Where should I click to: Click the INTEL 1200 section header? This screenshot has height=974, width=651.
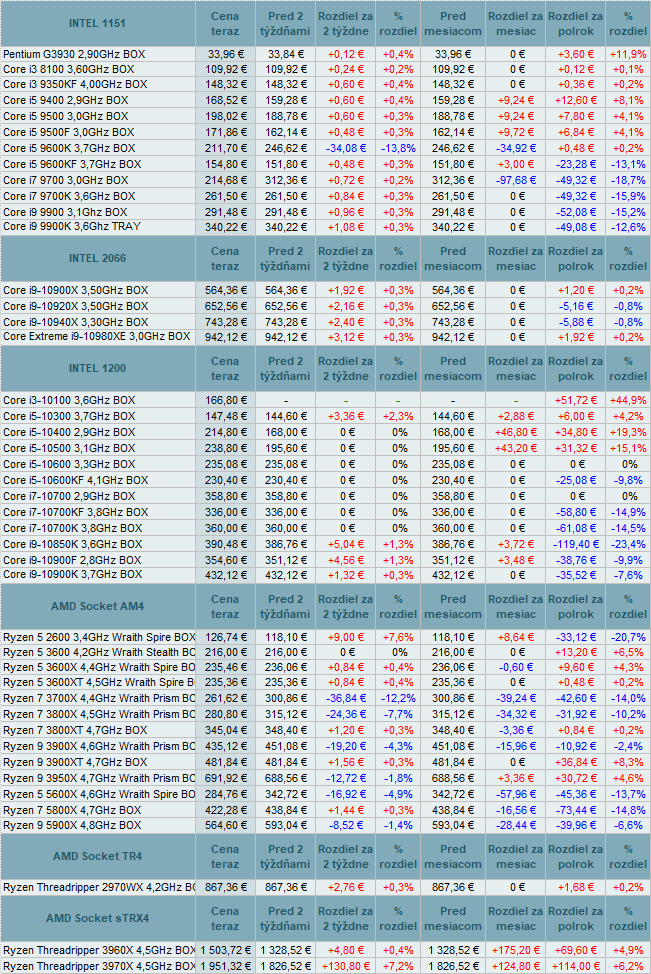click(x=97, y=368)
